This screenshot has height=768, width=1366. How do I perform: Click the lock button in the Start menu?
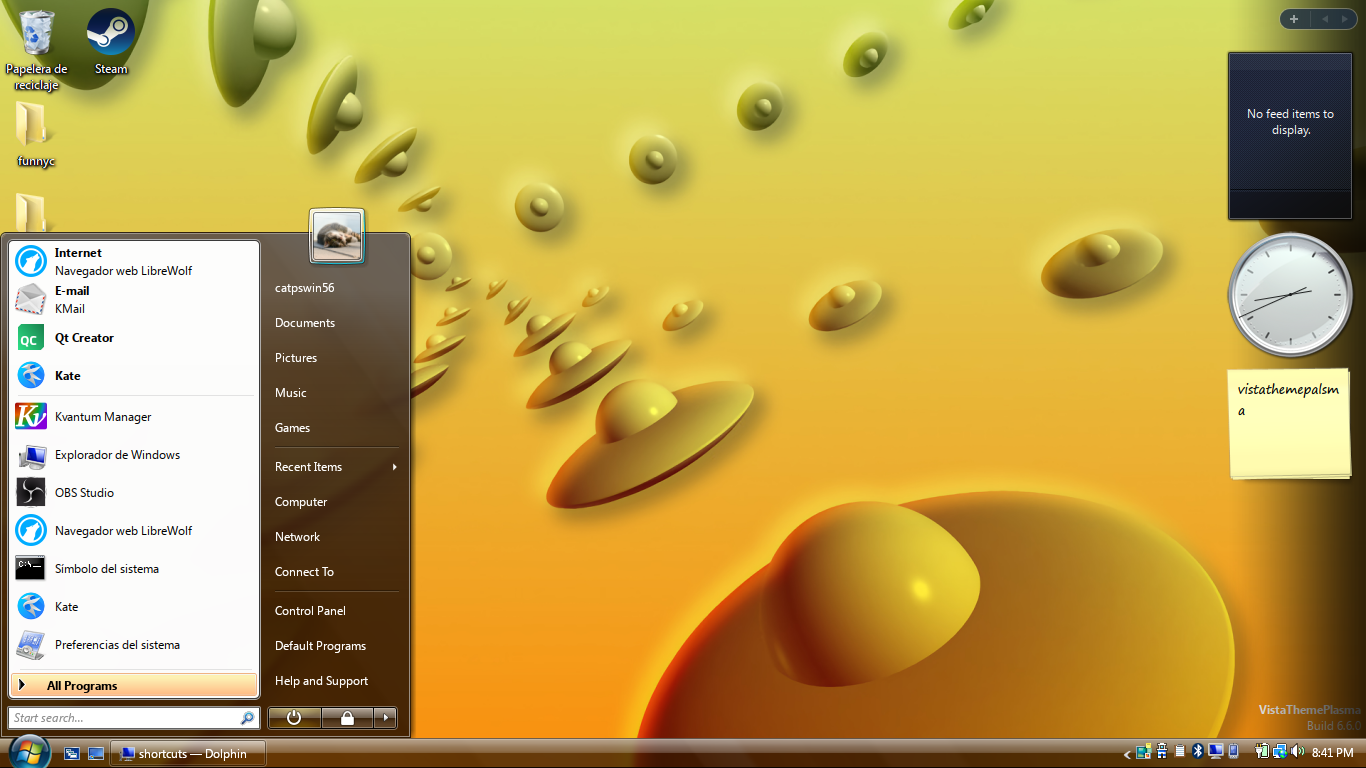(x=347, y=717)
